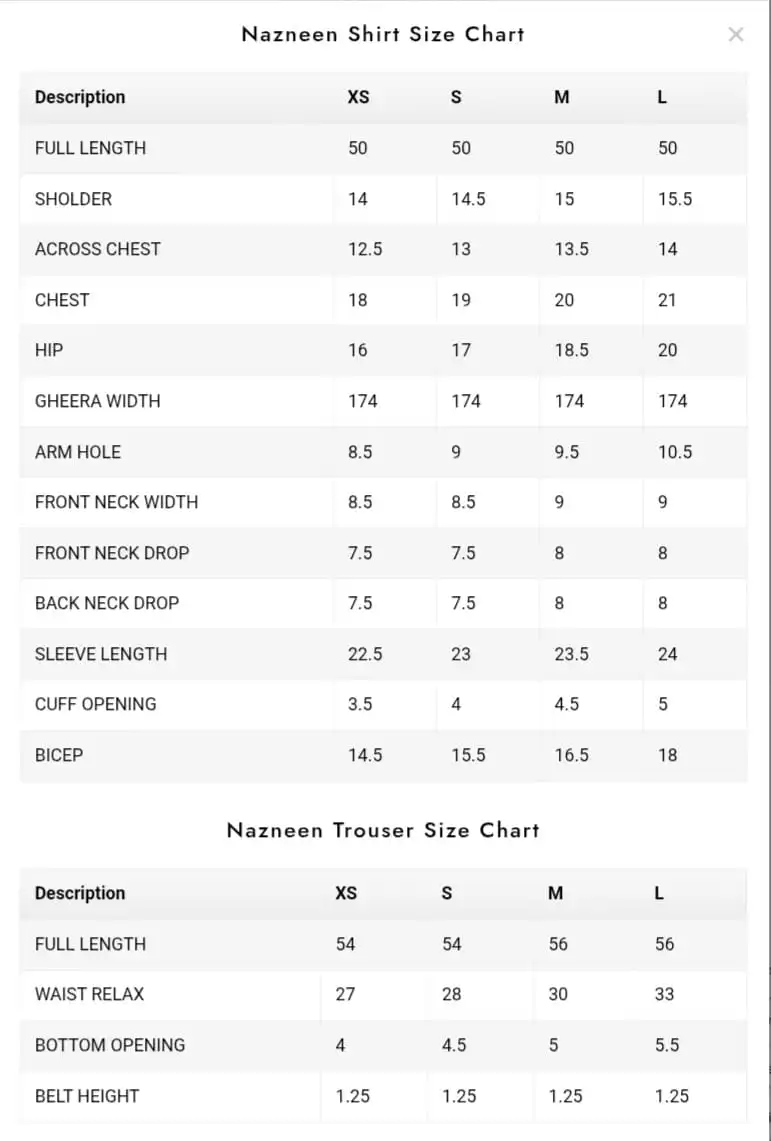Click the ACROSS CHEST row label

(x=98, y=249)
